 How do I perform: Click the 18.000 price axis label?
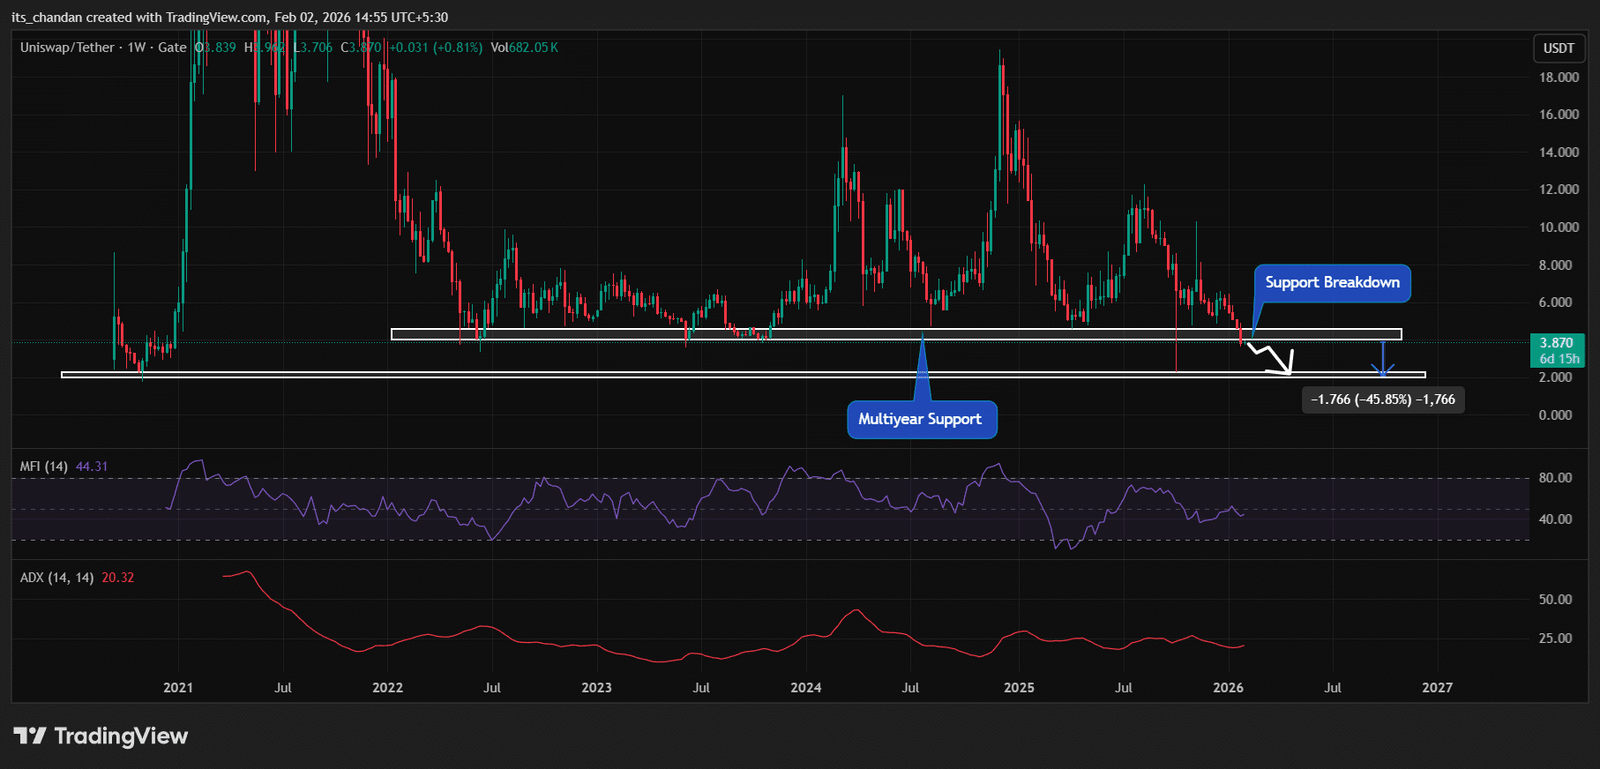[x=1558, y=77]
